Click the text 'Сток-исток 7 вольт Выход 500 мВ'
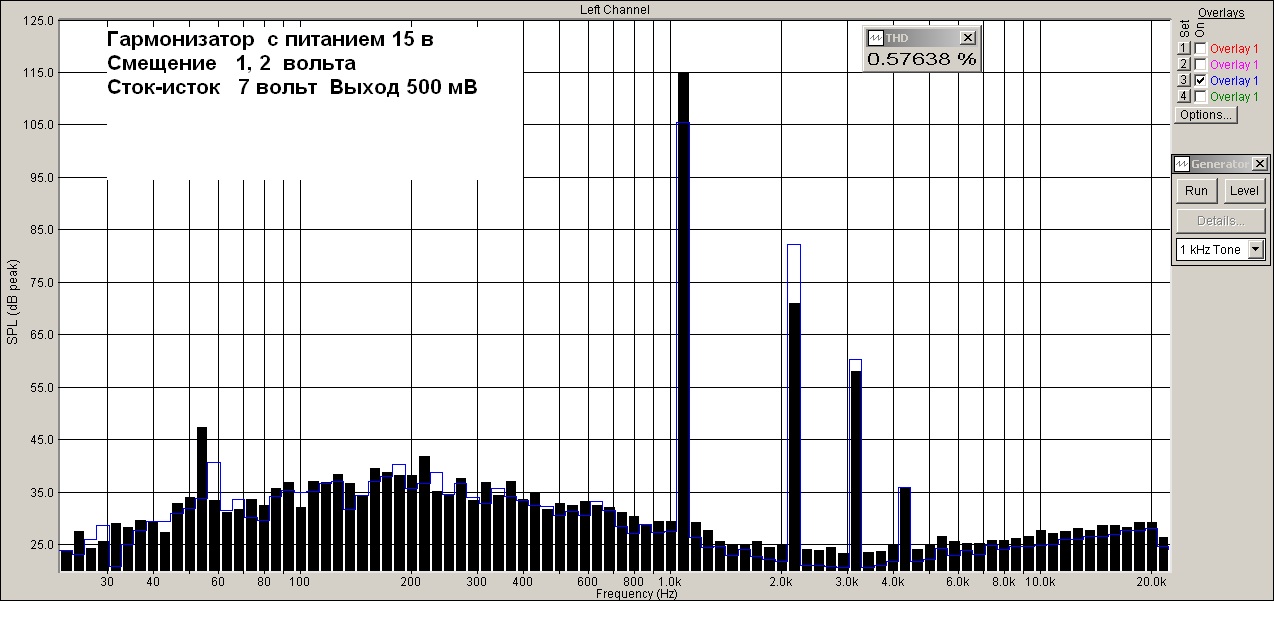The image size is (1274, 637). pos(292,88)
